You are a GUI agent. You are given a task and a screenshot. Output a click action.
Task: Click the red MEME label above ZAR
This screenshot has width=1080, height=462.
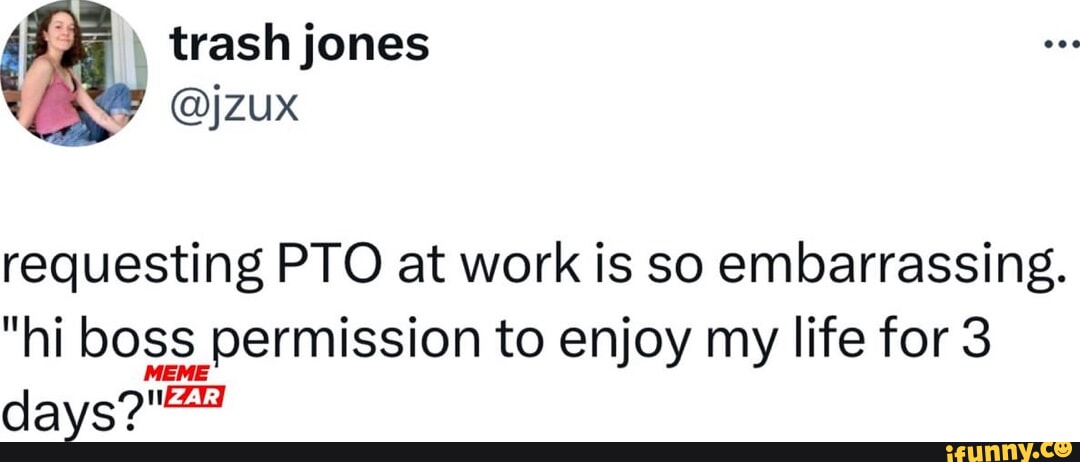tap(176, 375)
